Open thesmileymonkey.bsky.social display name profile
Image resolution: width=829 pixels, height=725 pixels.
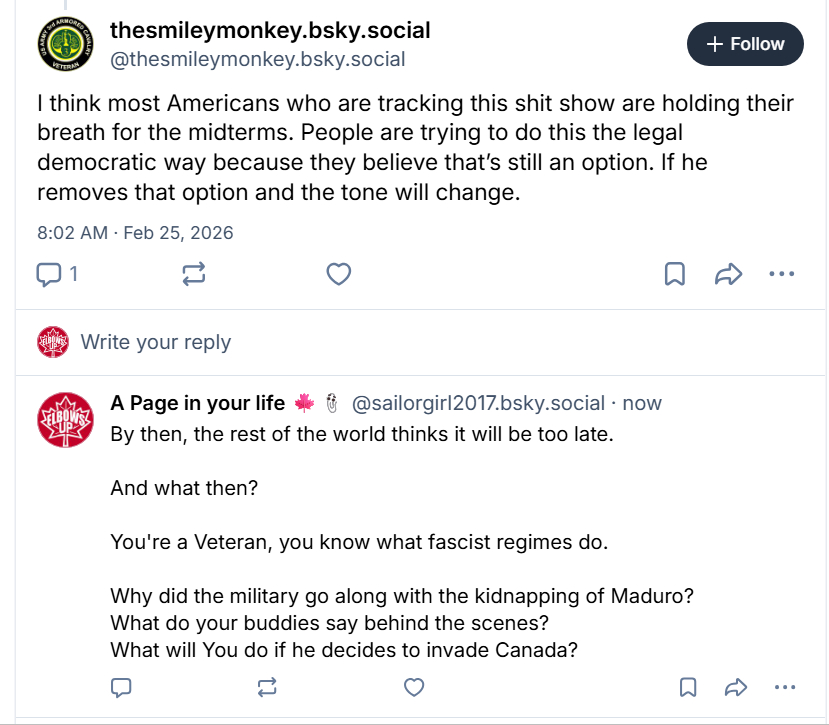(x=270, y=31)
